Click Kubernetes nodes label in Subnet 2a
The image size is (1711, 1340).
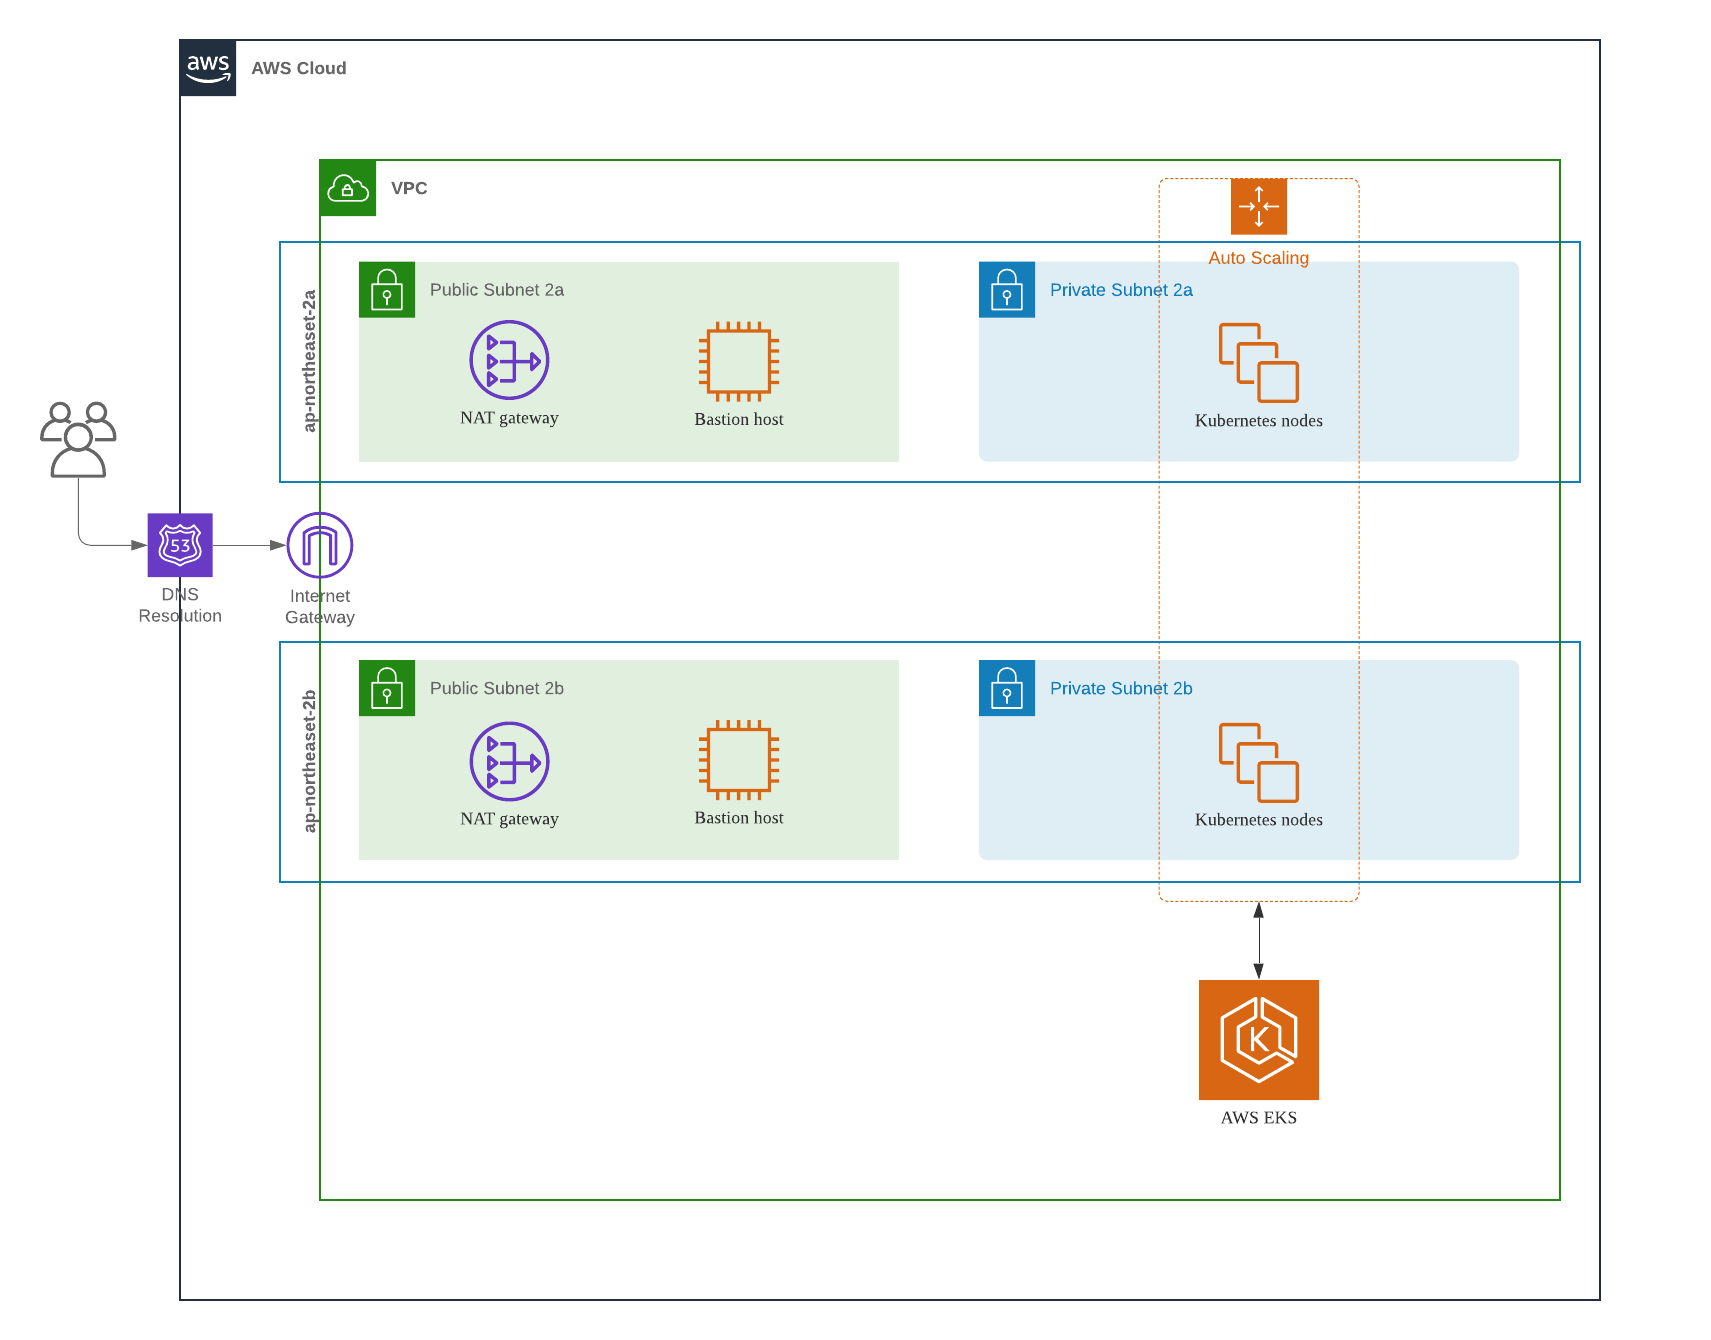1259,421
